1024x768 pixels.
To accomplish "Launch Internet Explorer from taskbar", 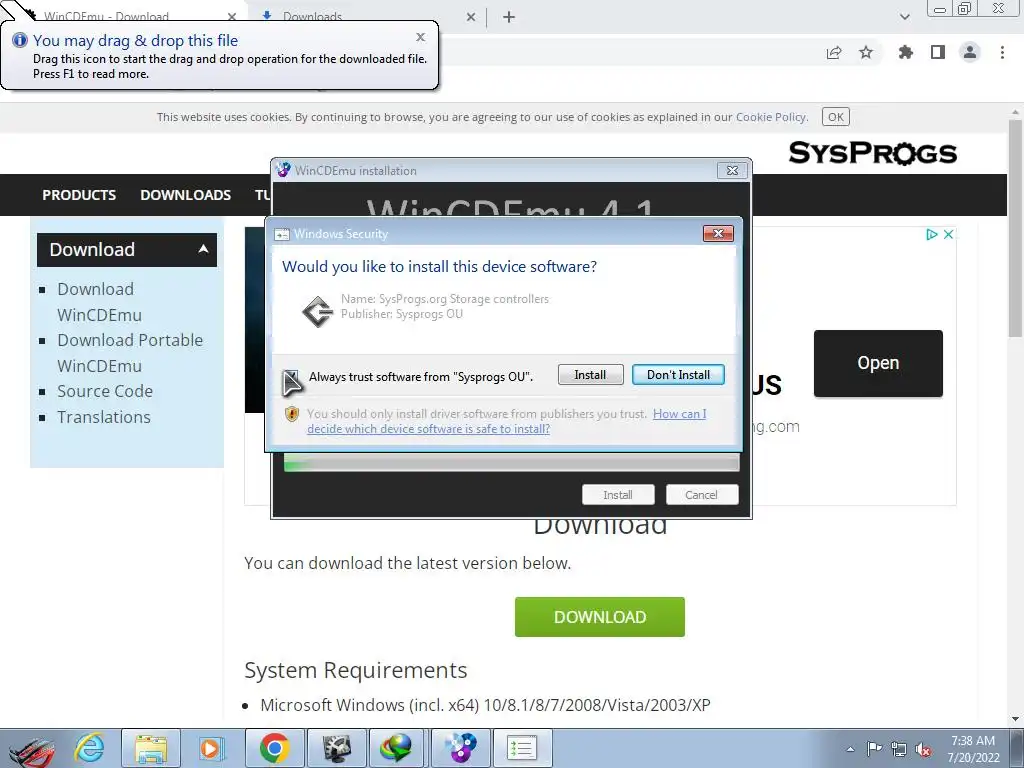I will point(89,748).
